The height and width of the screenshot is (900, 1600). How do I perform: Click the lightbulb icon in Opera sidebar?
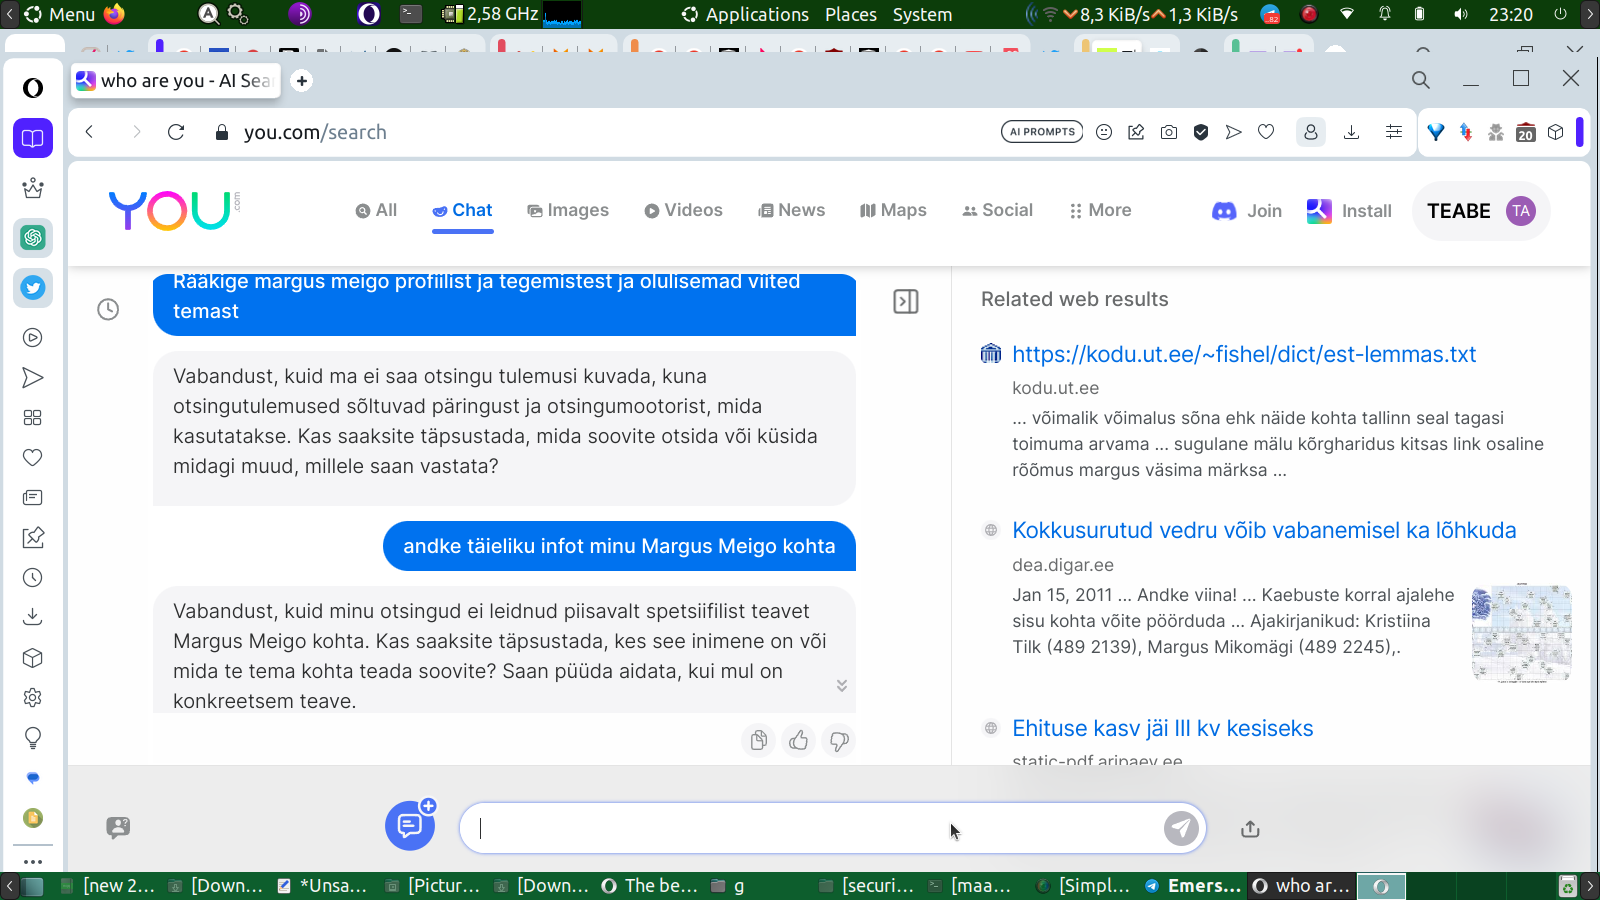[x=33, y=738]
